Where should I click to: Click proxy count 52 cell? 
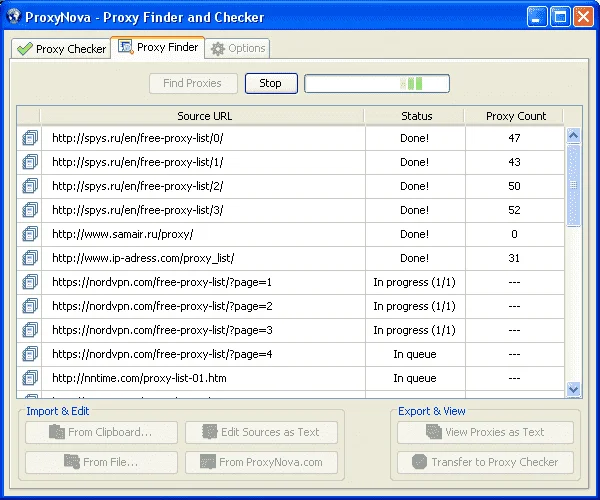point(514,210)
